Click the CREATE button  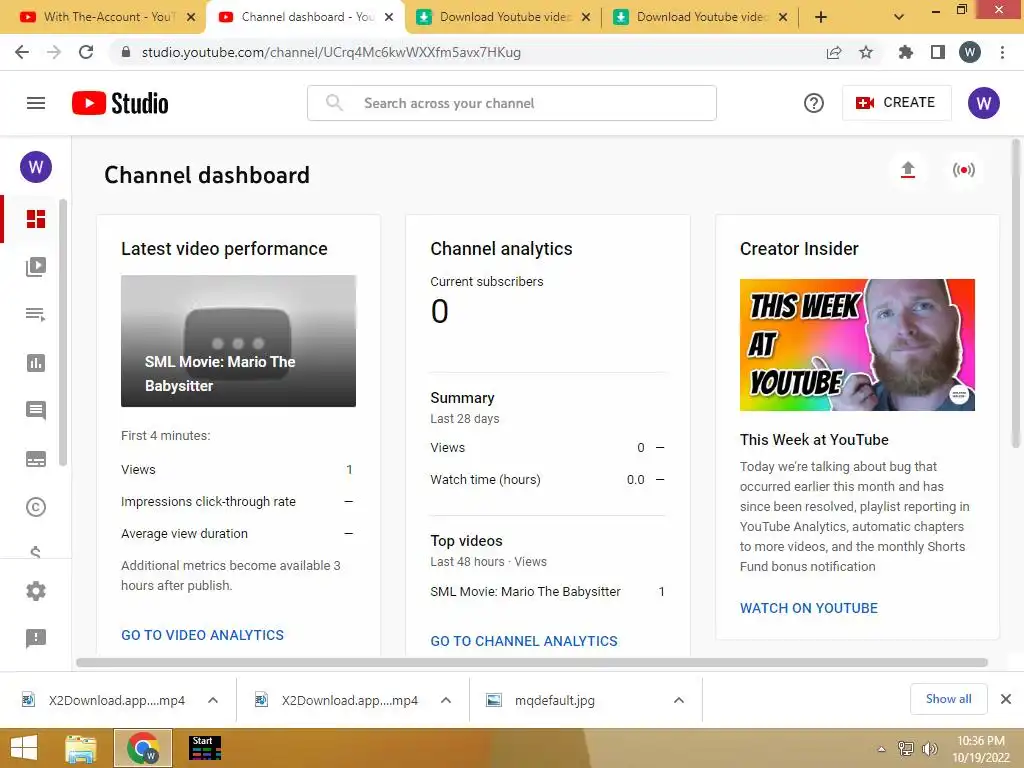click(x=896, y=103)
